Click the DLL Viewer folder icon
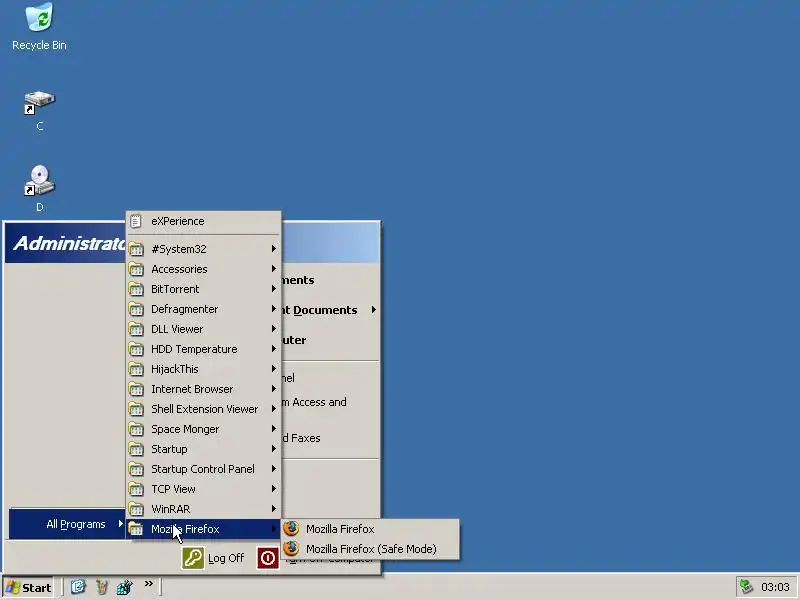Image resolution: width=800 pixels, height=600 pixels. [136, 329]
